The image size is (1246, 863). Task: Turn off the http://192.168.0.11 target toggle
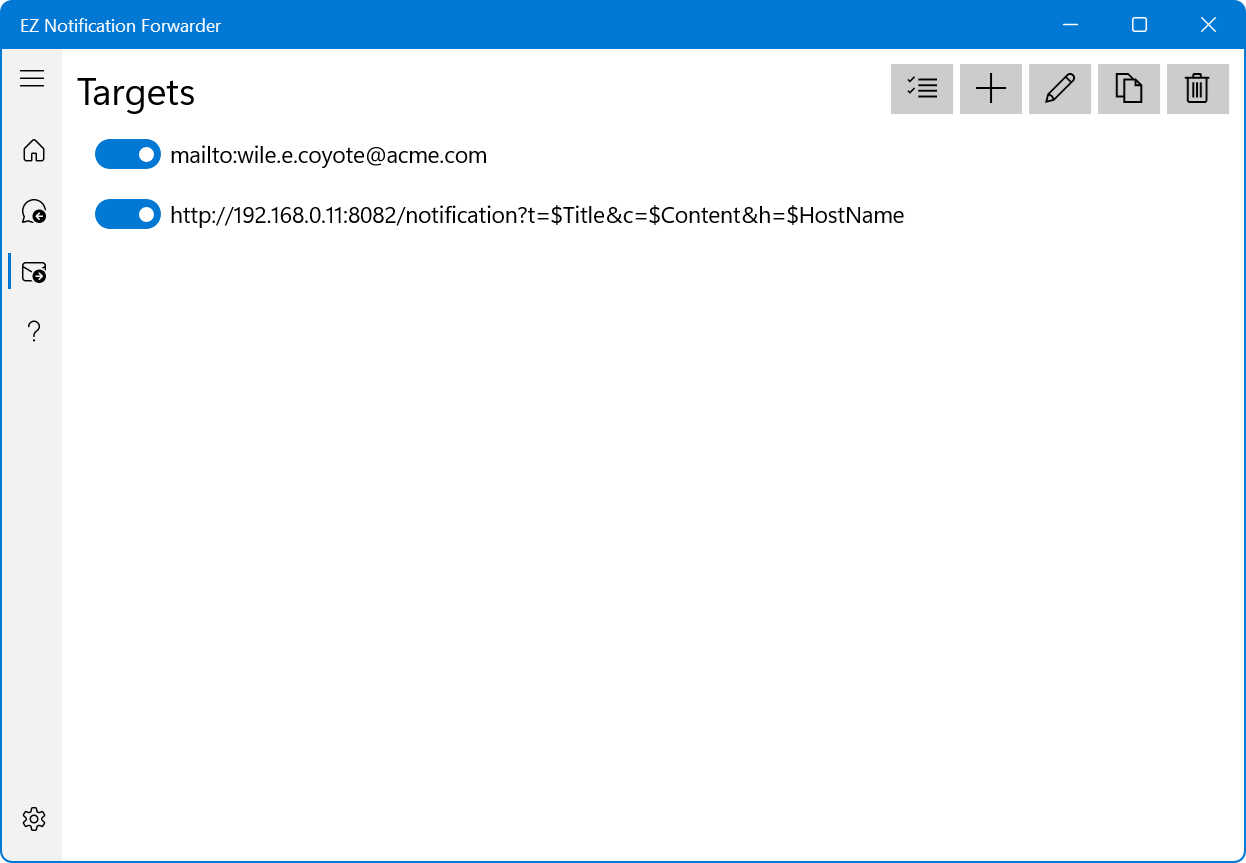(x=128, y=215)
